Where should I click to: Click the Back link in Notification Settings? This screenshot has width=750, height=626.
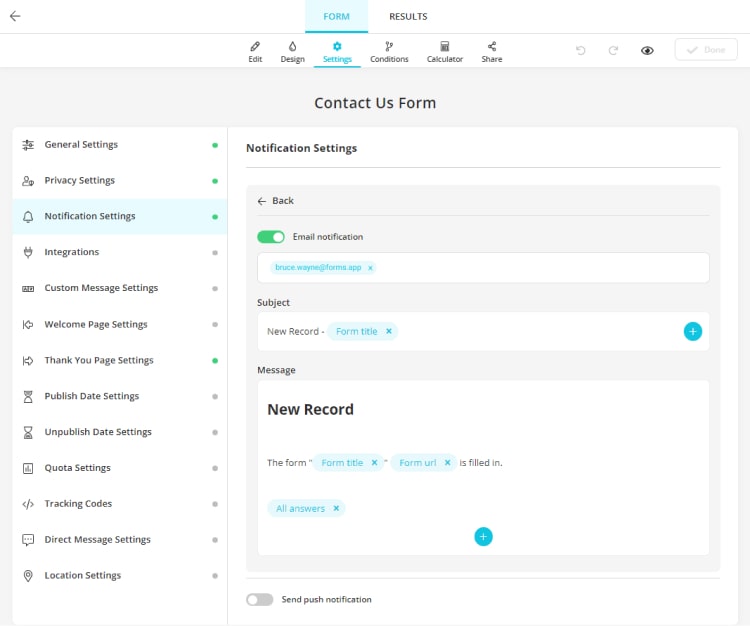click(276, 201)
